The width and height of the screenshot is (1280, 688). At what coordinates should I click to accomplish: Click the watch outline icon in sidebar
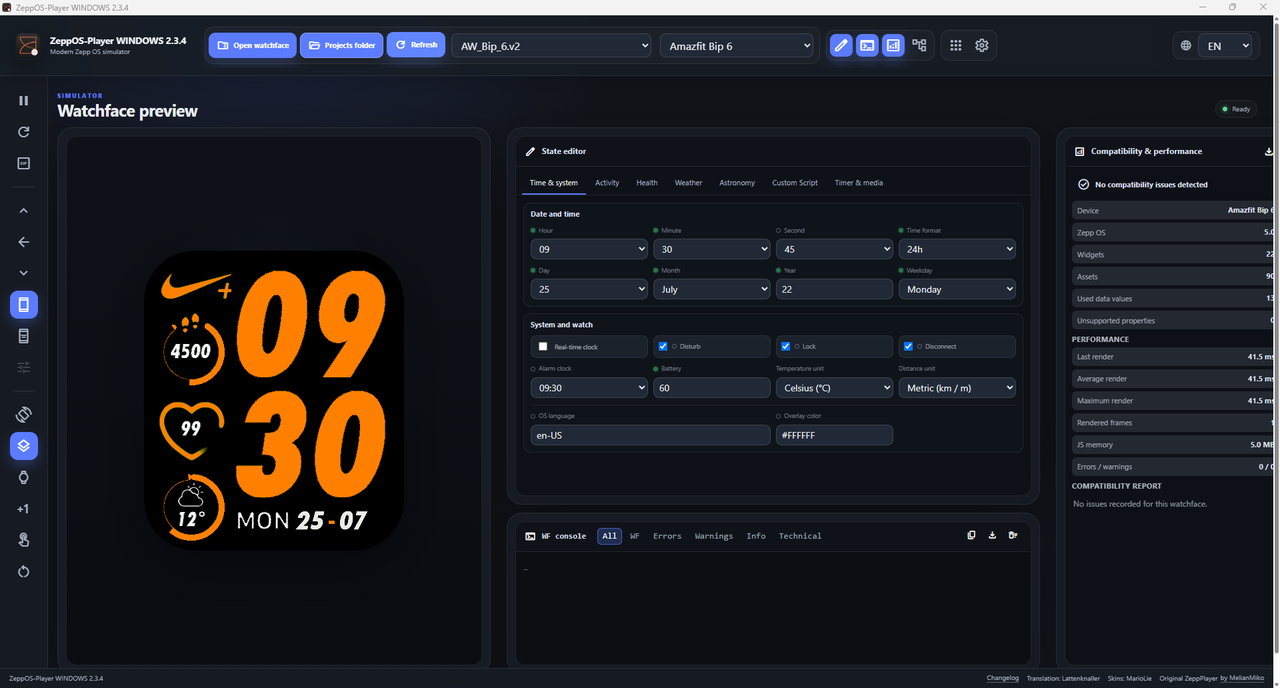[24, 478]
